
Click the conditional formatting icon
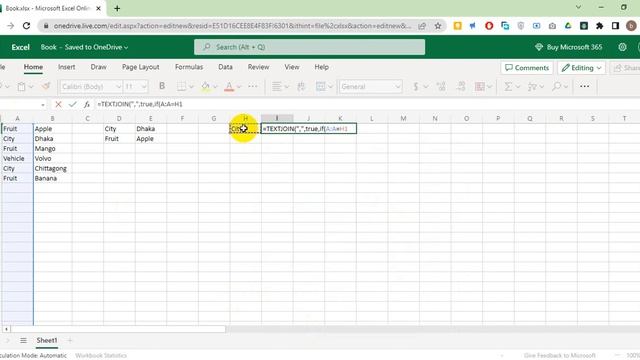pos(480,86)
